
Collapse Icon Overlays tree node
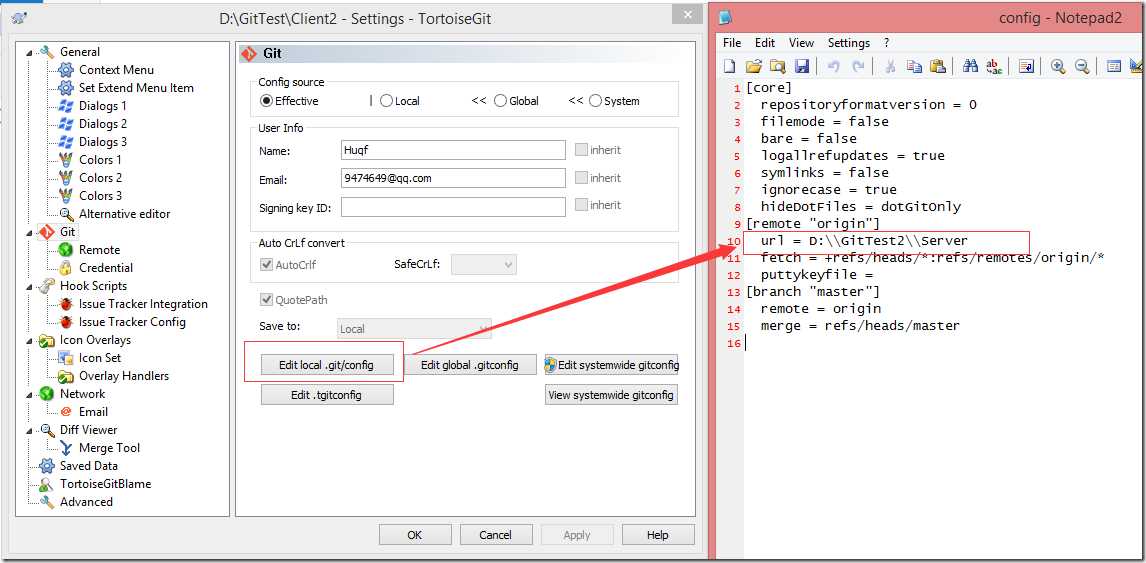pos(30,341)
